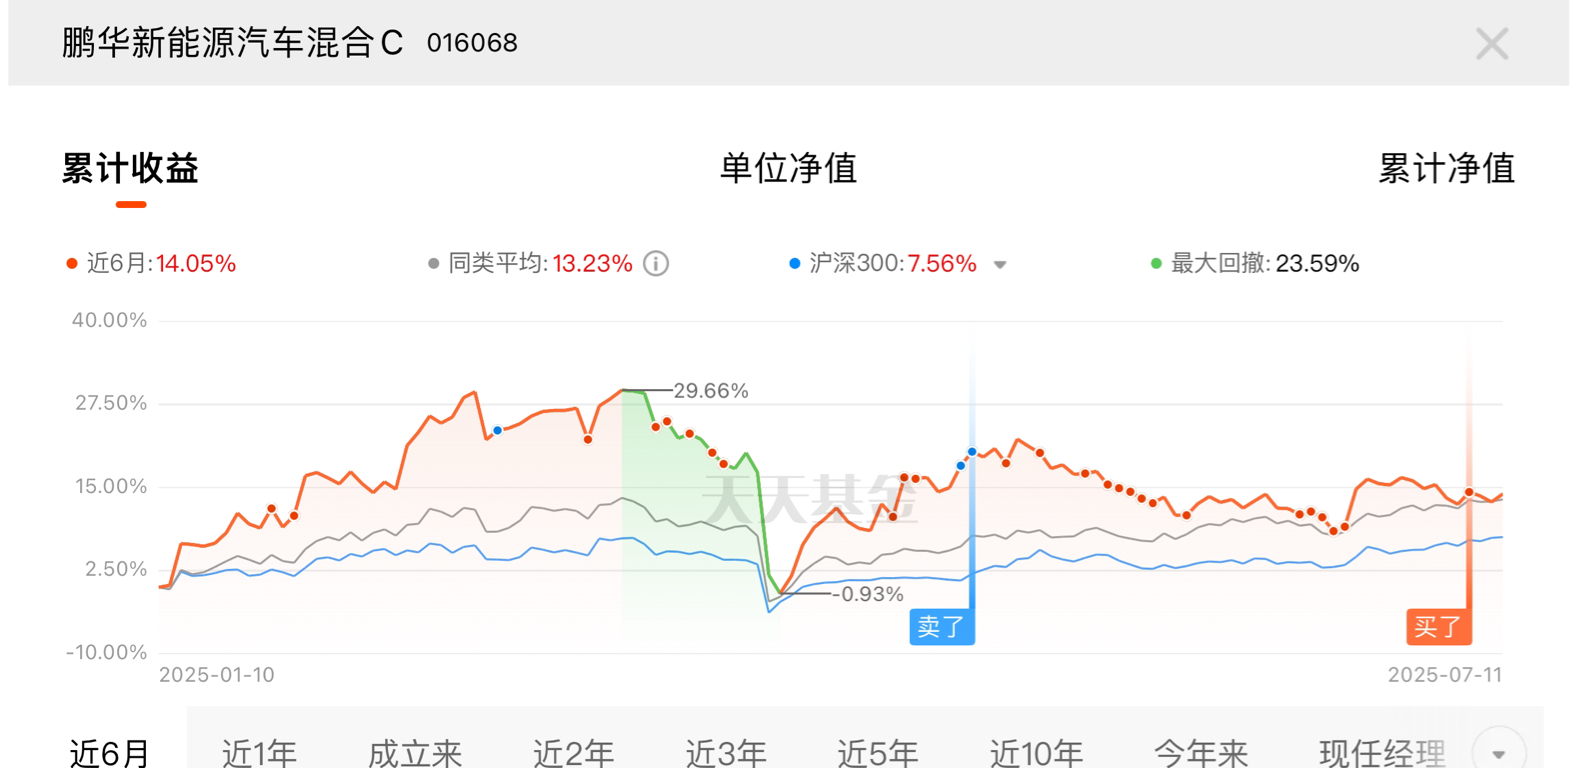Viewport: 1579px width, 768px height.
Task: Select the 成立来 time range
Action: tap(415, 752)
